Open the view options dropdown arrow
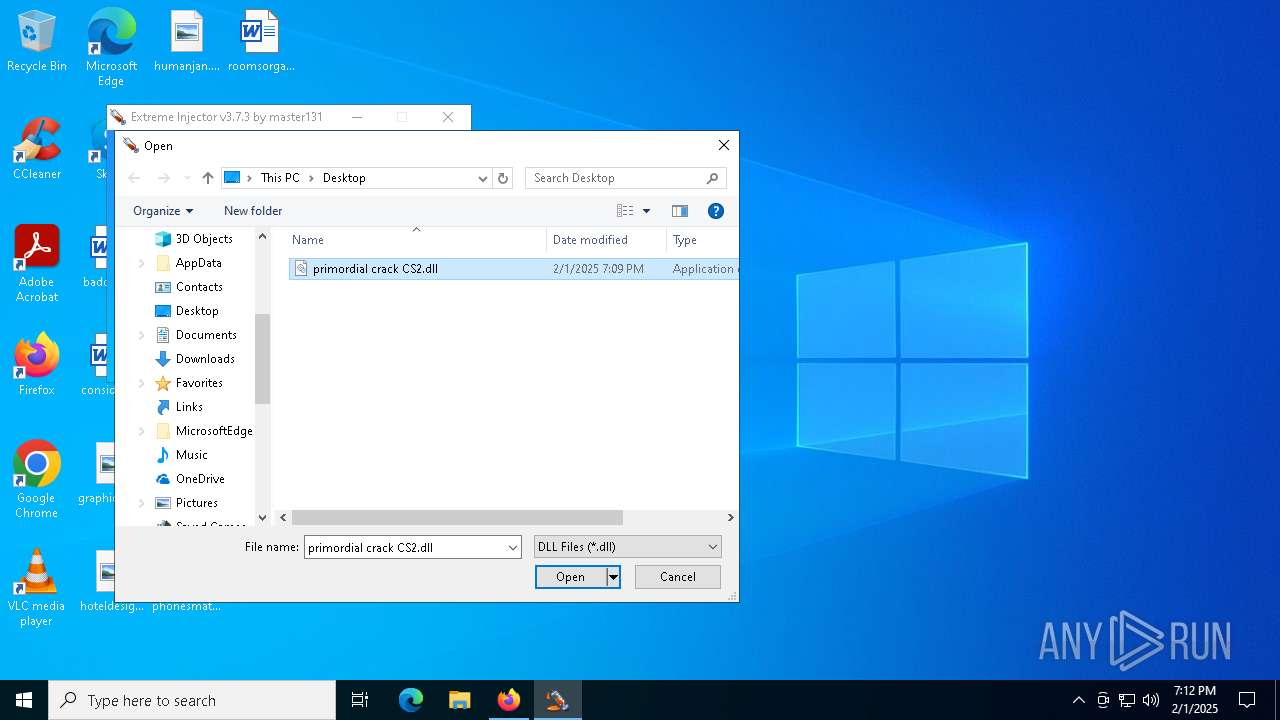Screen dimensions: 1280x720 (x=646, y=211)
